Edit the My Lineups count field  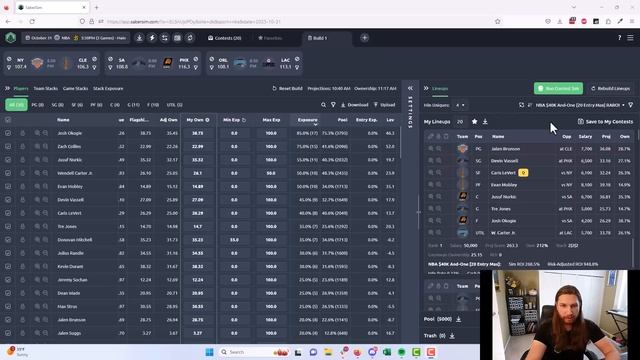click(460, 121)
